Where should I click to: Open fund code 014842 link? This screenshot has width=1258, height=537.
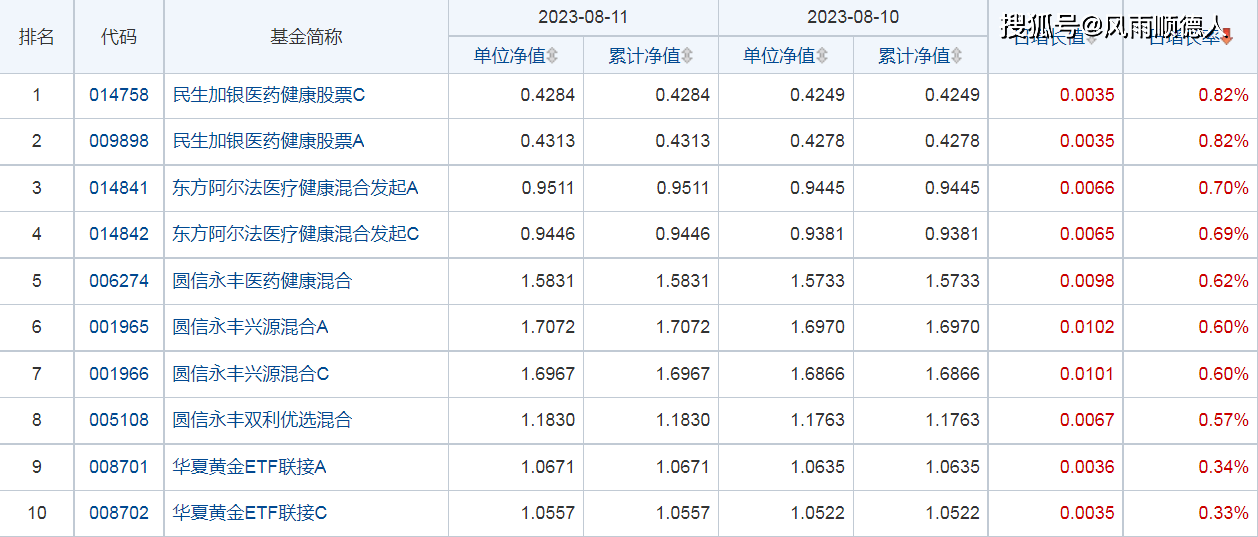click(x=118, y=234)
